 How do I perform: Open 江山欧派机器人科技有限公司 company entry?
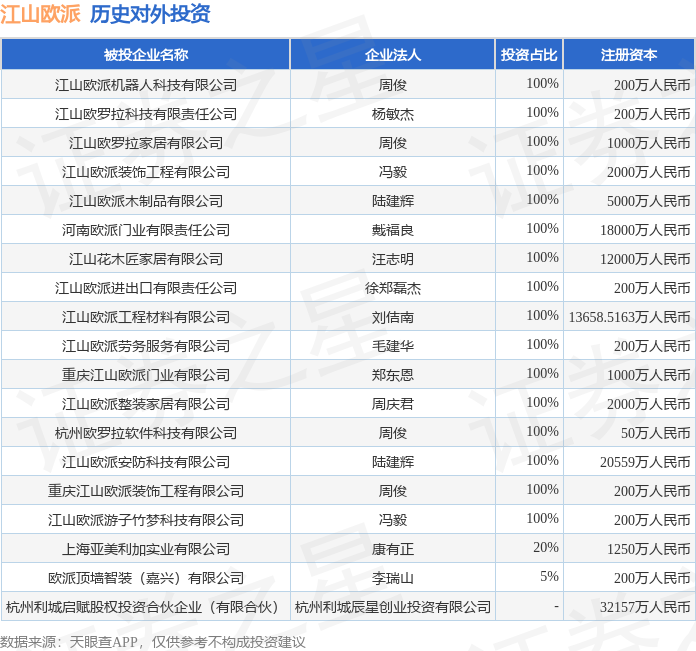146,85
